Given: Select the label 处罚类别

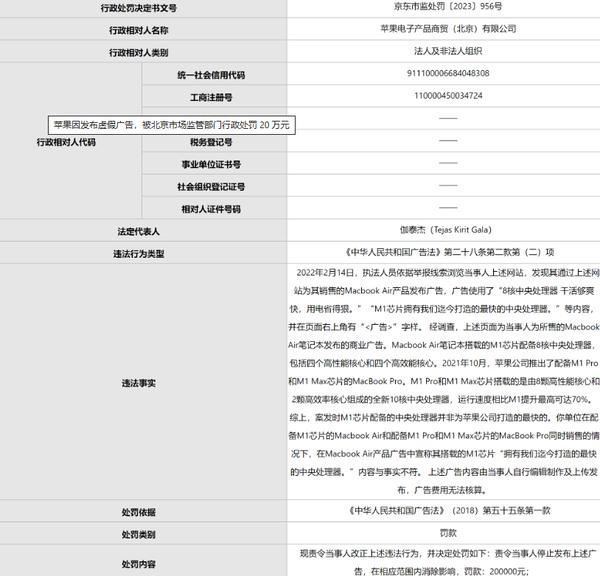Looking at the screenshot, I should tap(139, 534).
